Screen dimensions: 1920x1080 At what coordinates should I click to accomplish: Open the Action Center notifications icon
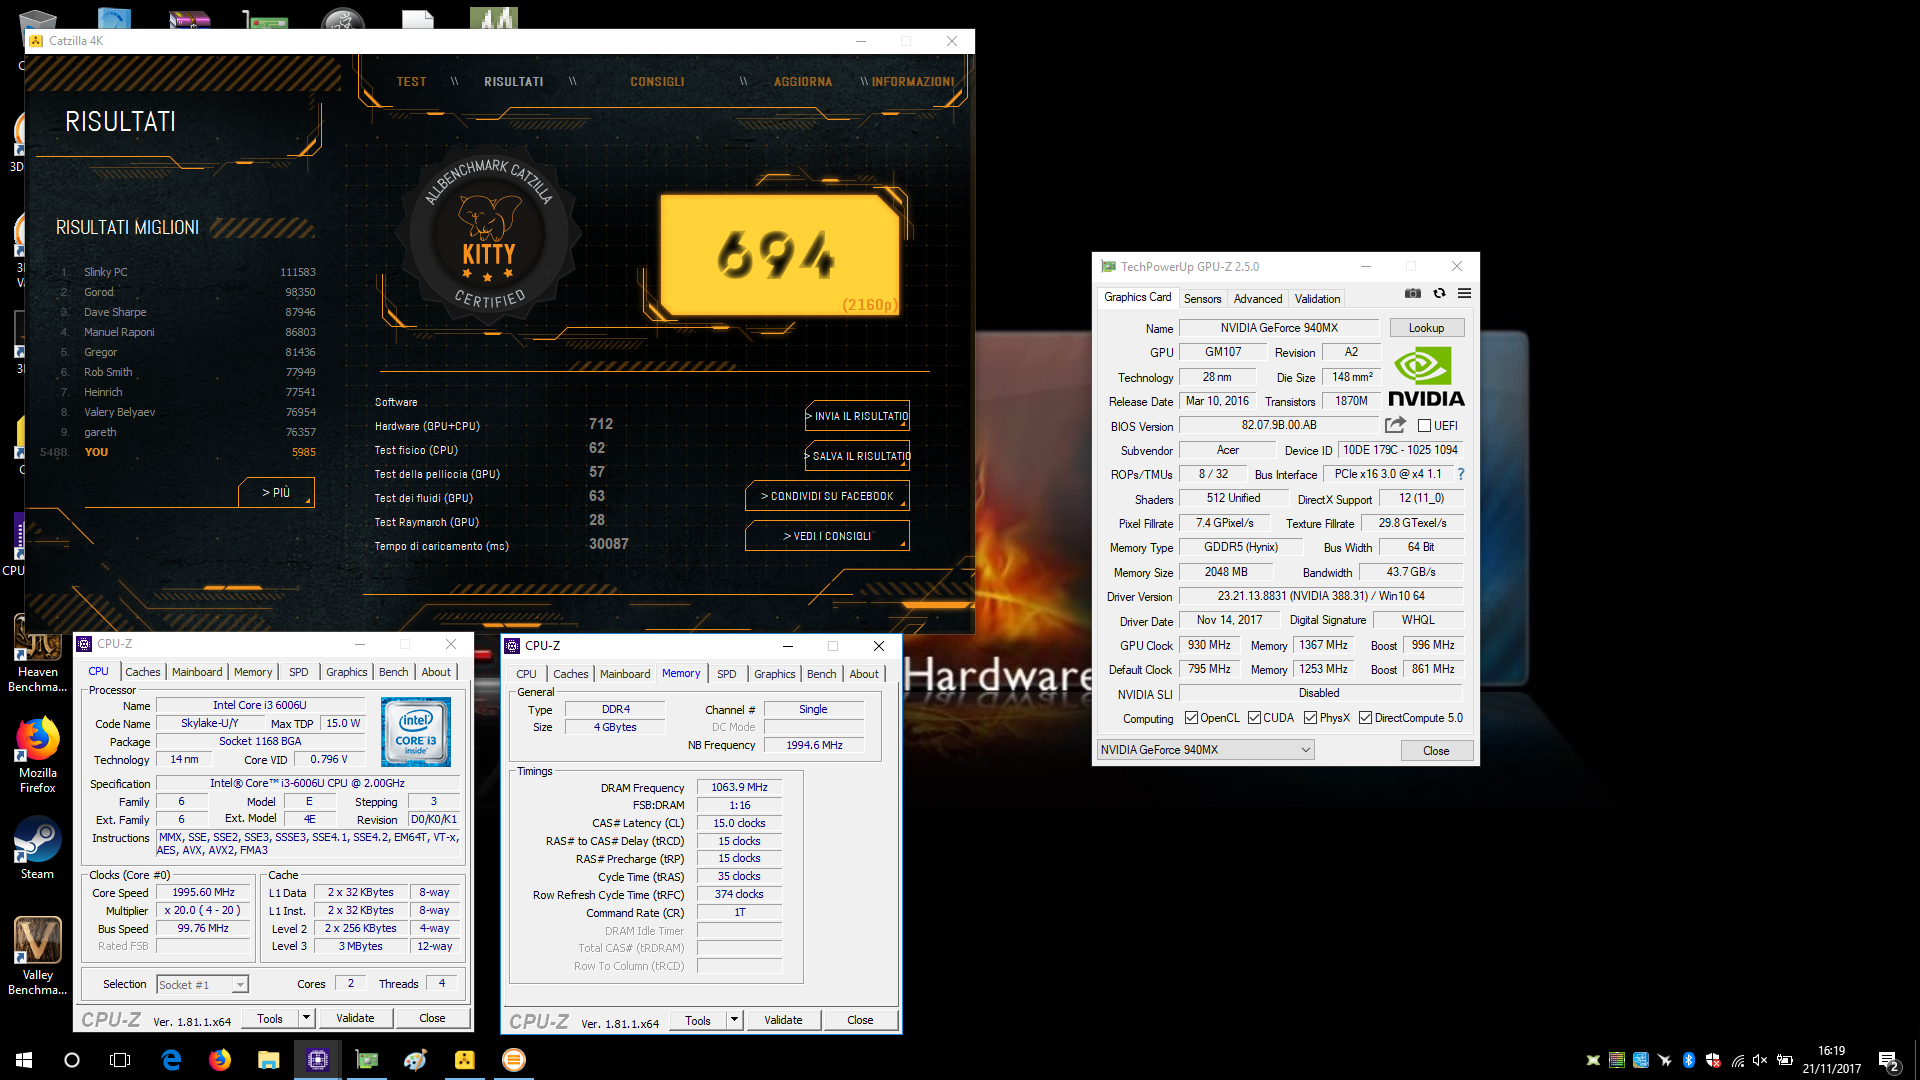point(1888,1060)
